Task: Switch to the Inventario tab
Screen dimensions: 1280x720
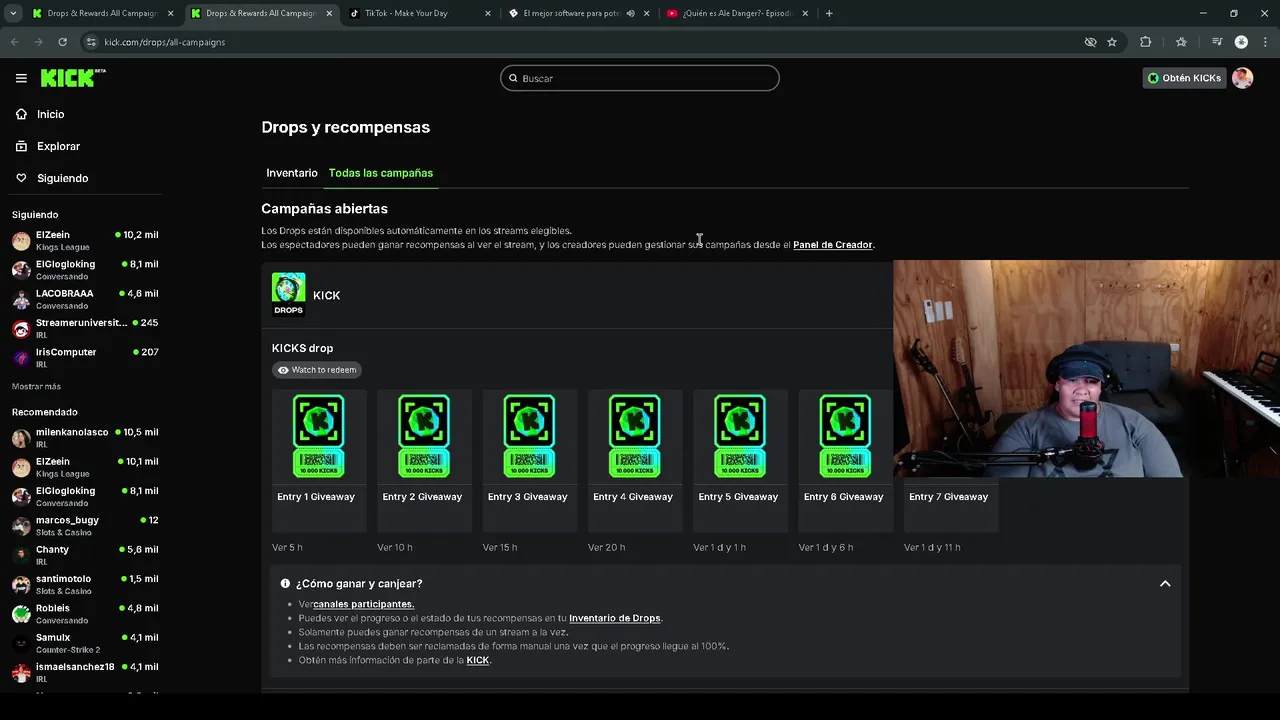Action: coord(292,173)
